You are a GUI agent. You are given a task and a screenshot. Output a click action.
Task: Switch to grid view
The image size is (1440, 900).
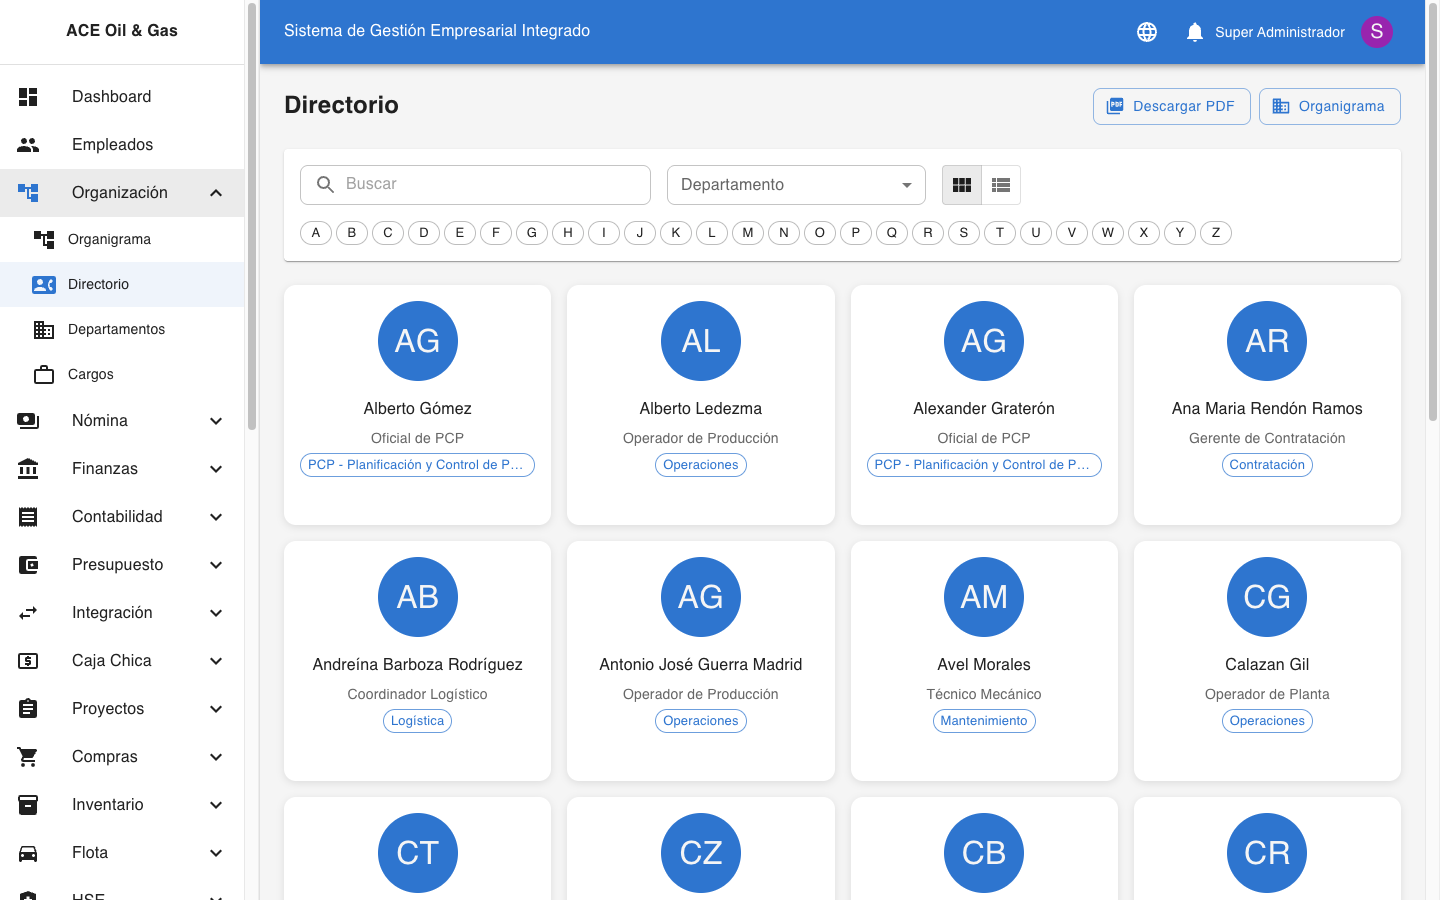[962, 185]
